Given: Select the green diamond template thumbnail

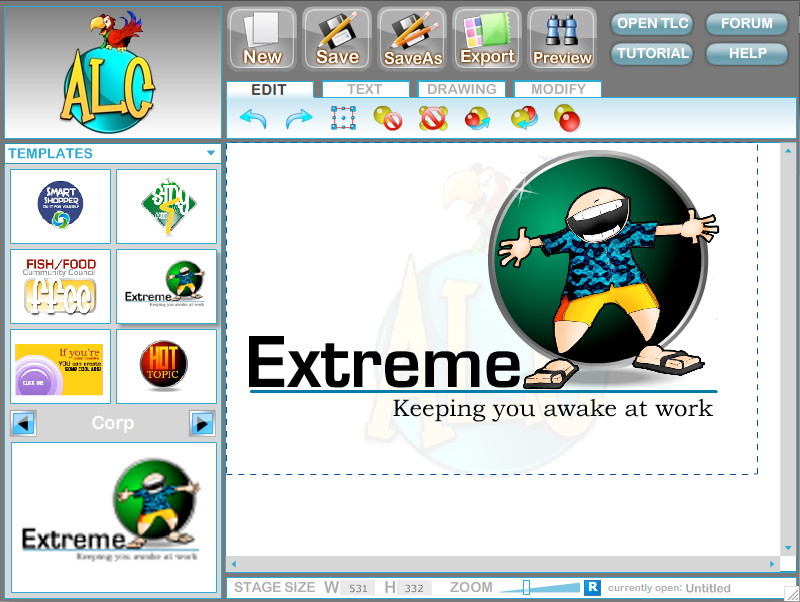Looking at the screenshot, I should point(166,206).
